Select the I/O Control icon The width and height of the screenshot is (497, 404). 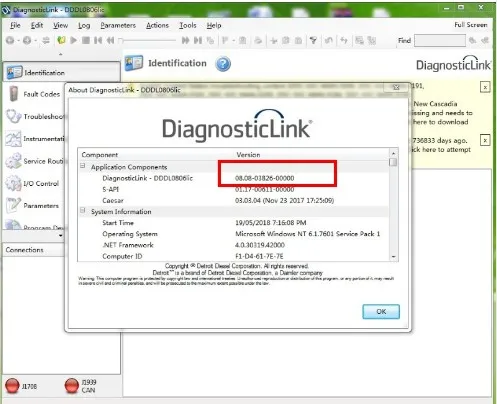13,183
